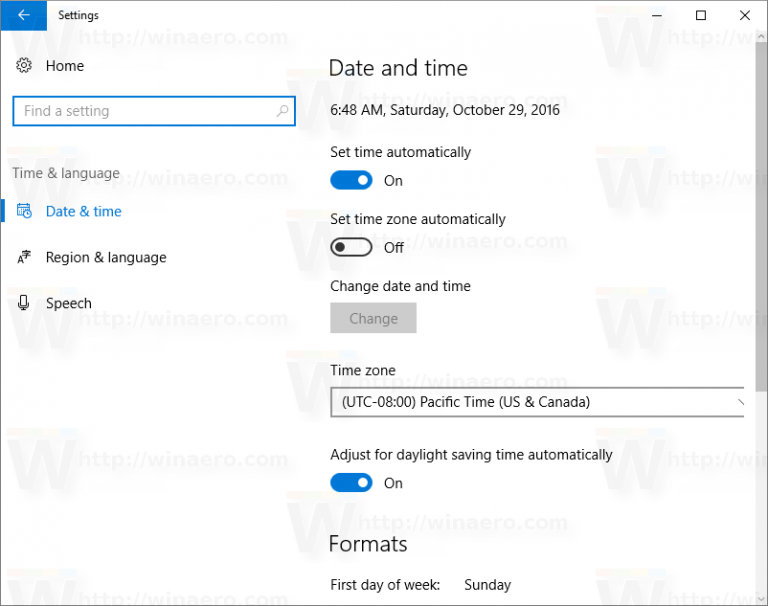Viewport: 768px width, 606px height.
Task: Turn off Set time automatically toggle
Action: point(351,180)
